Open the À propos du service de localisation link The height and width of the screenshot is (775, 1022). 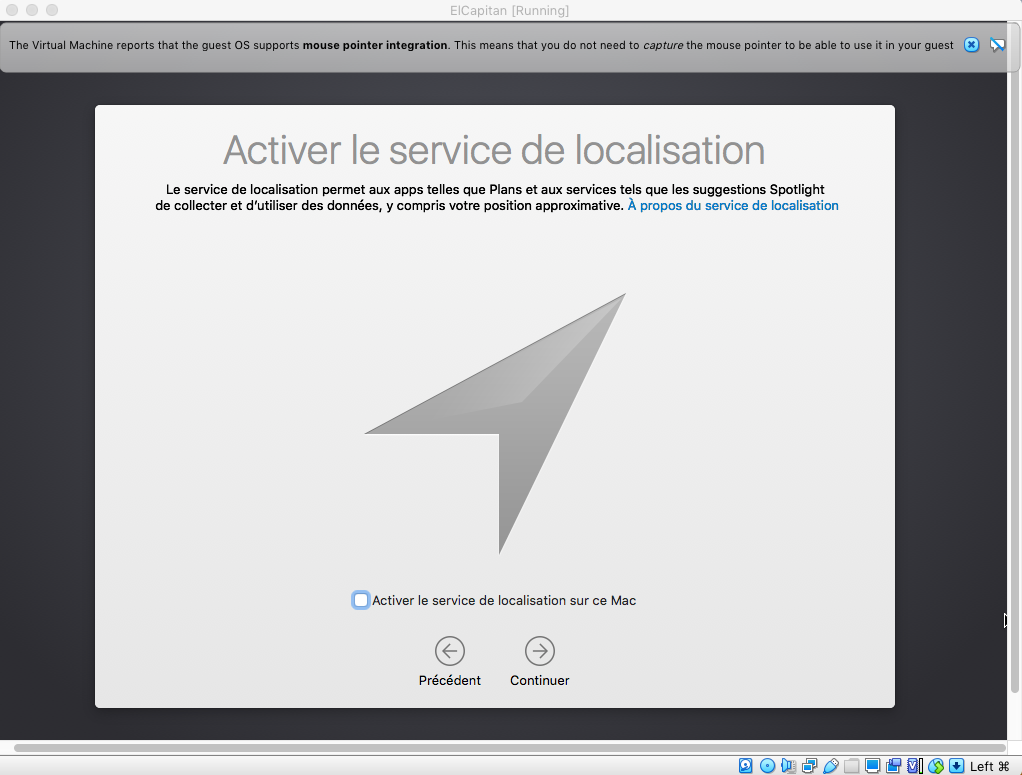point(733,206)
